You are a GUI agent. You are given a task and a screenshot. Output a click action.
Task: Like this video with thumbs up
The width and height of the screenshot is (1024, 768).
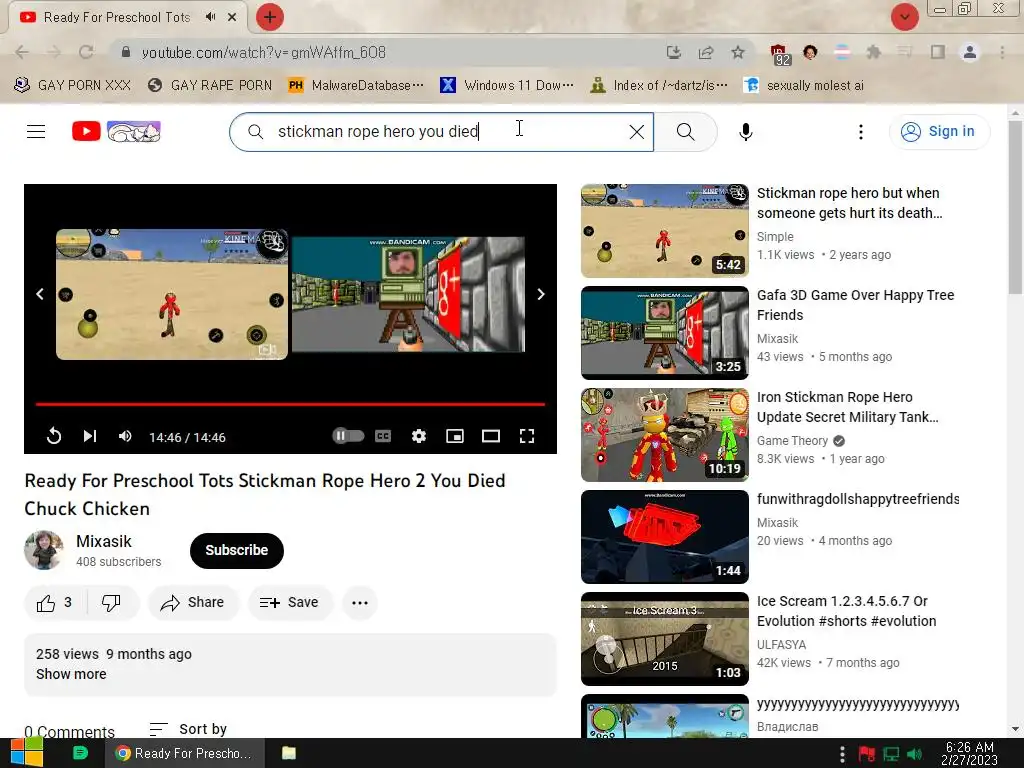coord(54,603)
